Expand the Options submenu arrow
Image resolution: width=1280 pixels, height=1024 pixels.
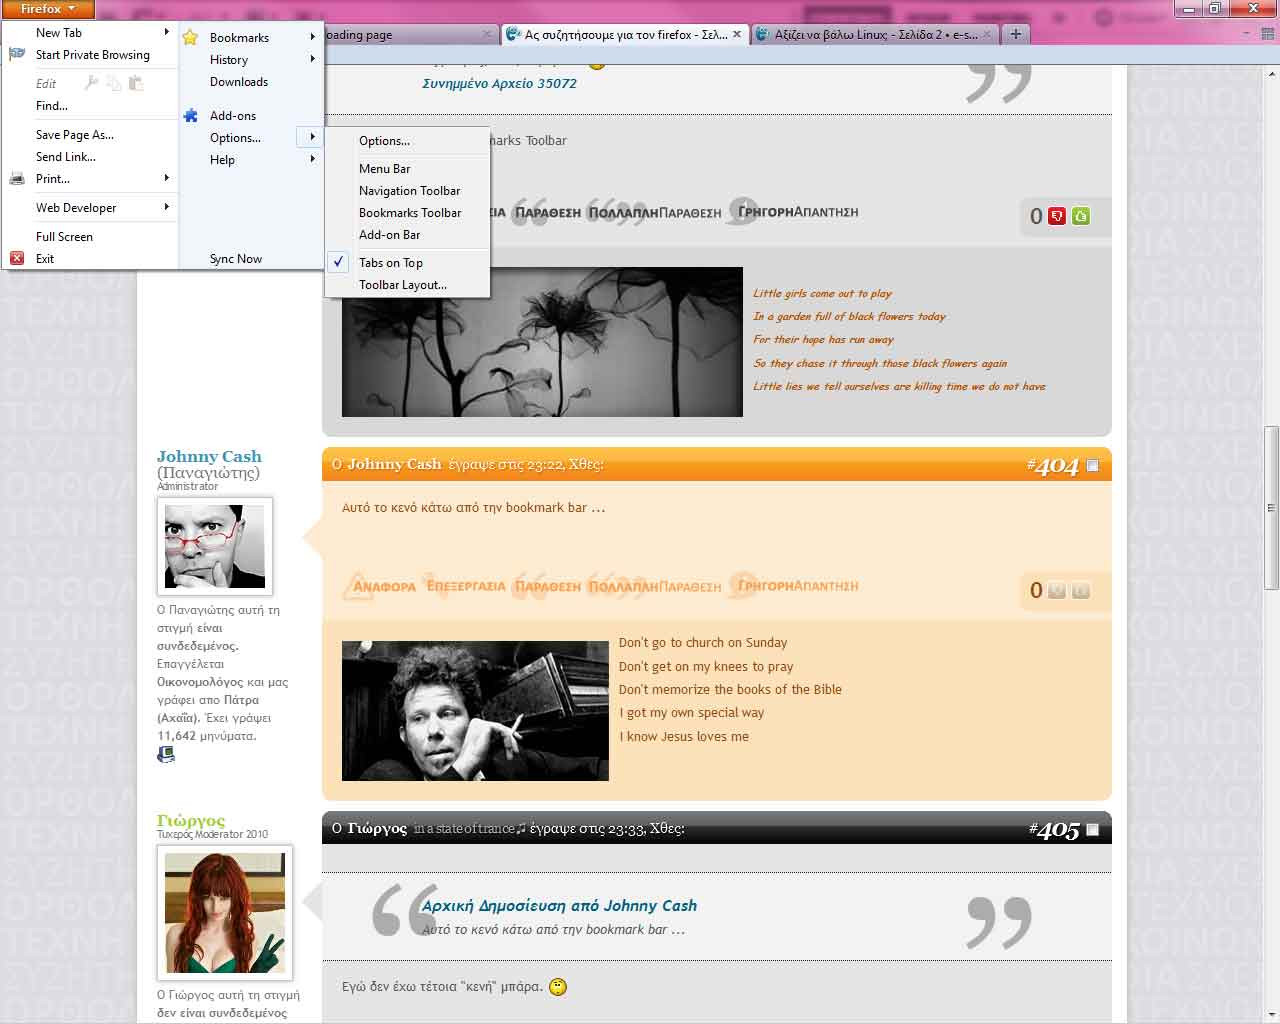click(x=311, y=137)
